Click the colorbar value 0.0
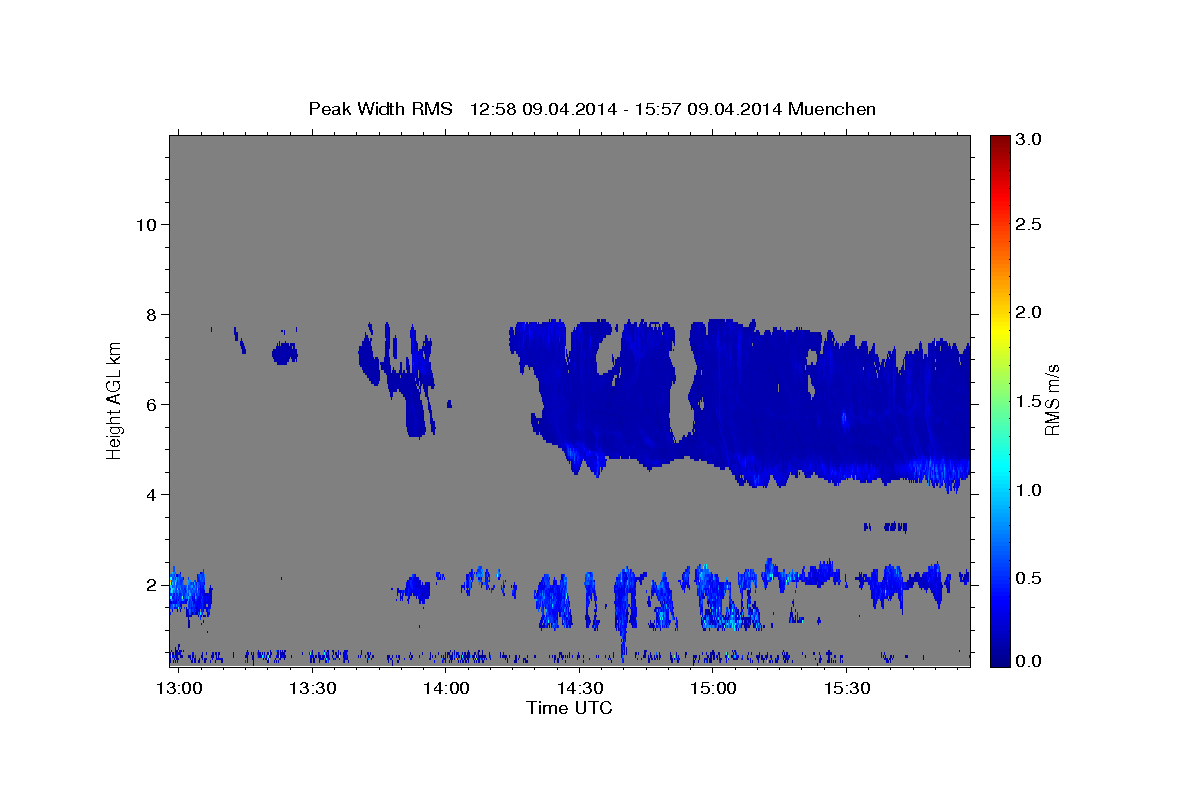Image resolution: width=1200 pixels, height=800 pixels. 1028,661
